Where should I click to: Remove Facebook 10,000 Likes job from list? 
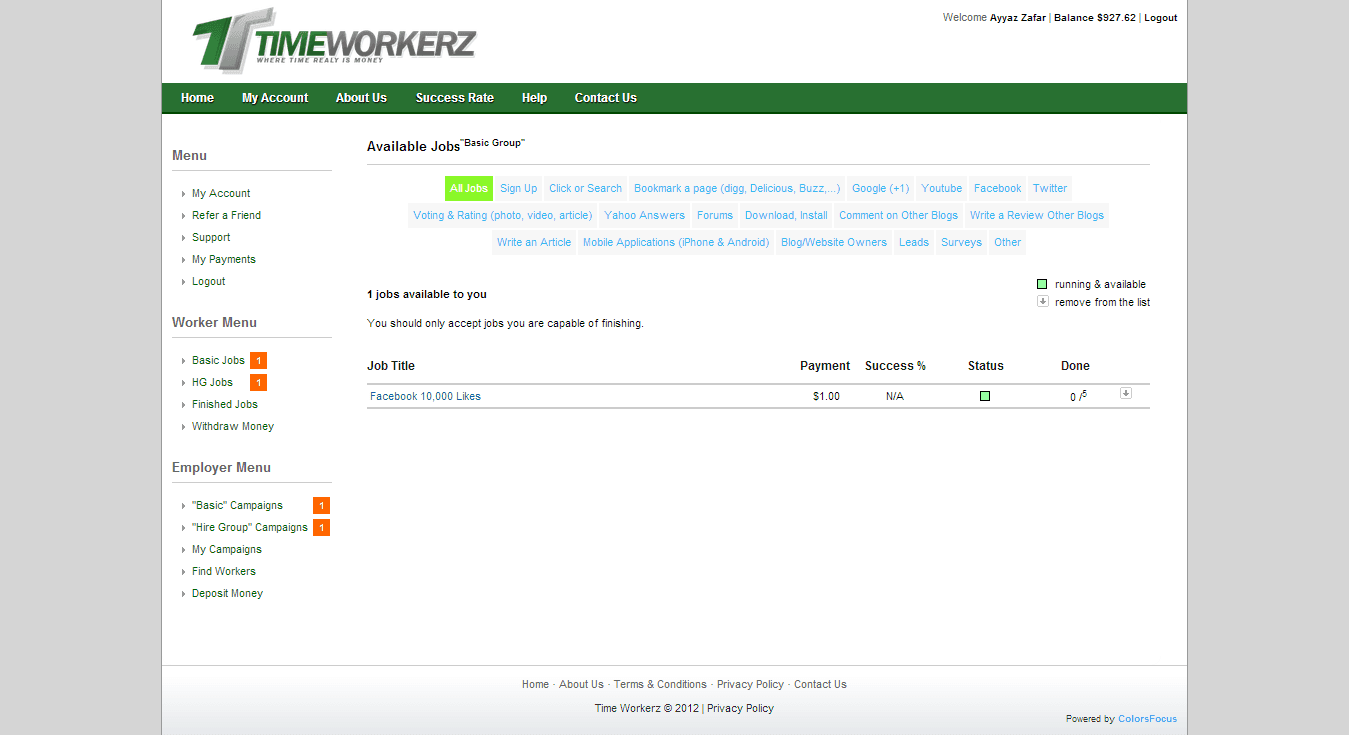[1125, 393]
